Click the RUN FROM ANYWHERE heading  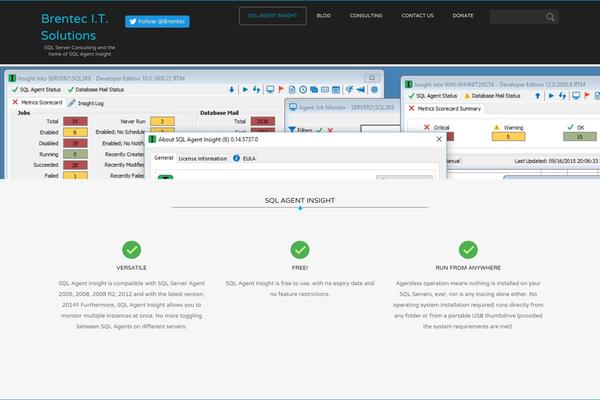468,268
